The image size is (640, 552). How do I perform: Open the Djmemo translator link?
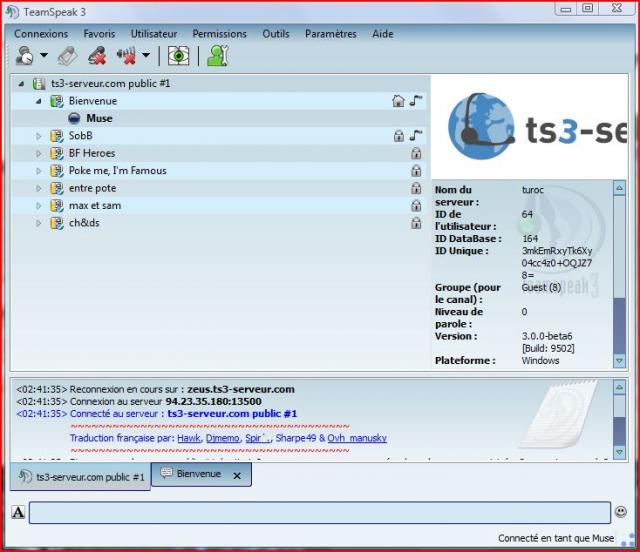pyautogui.click(x=222, y=438)
